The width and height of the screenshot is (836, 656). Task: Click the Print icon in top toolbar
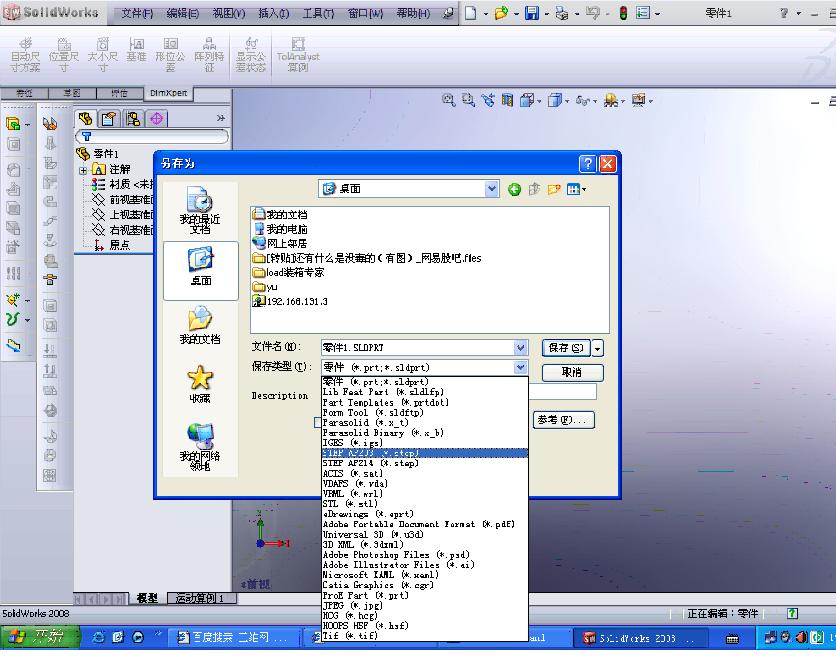coord(561,13)
